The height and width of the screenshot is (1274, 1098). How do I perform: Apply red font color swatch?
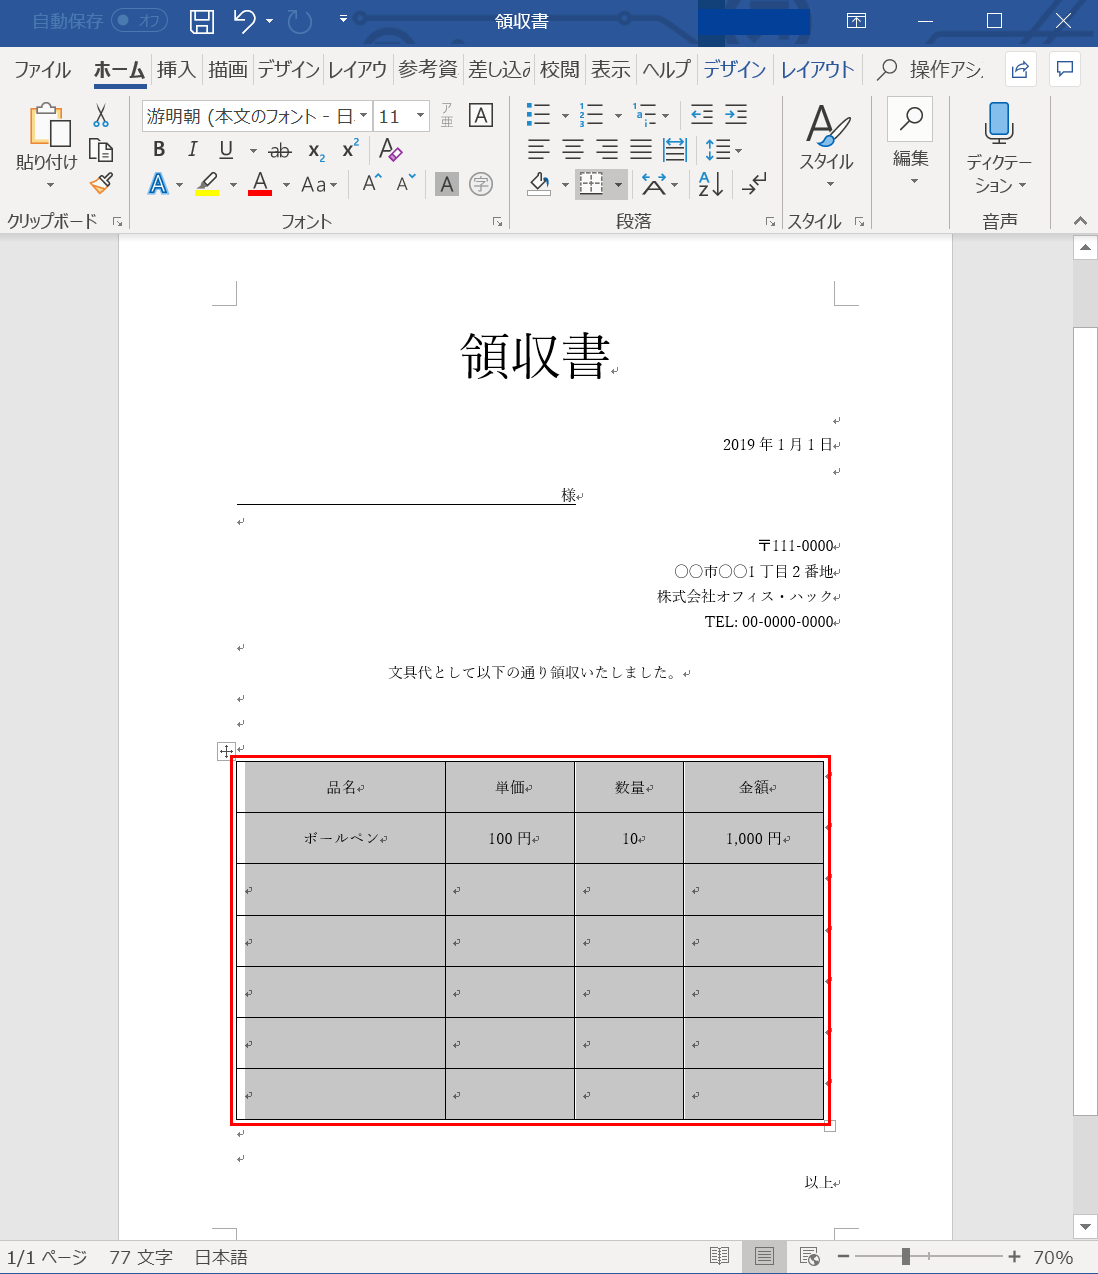[260, 184]
